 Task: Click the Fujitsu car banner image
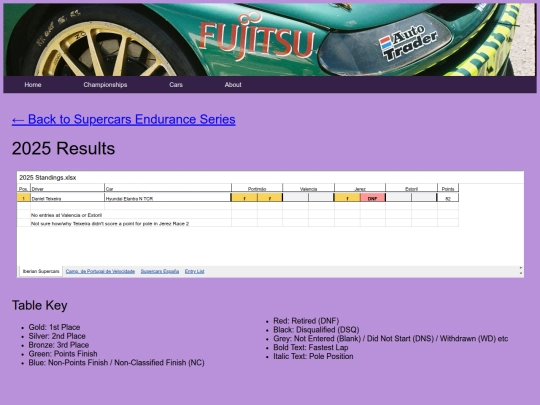270,40
